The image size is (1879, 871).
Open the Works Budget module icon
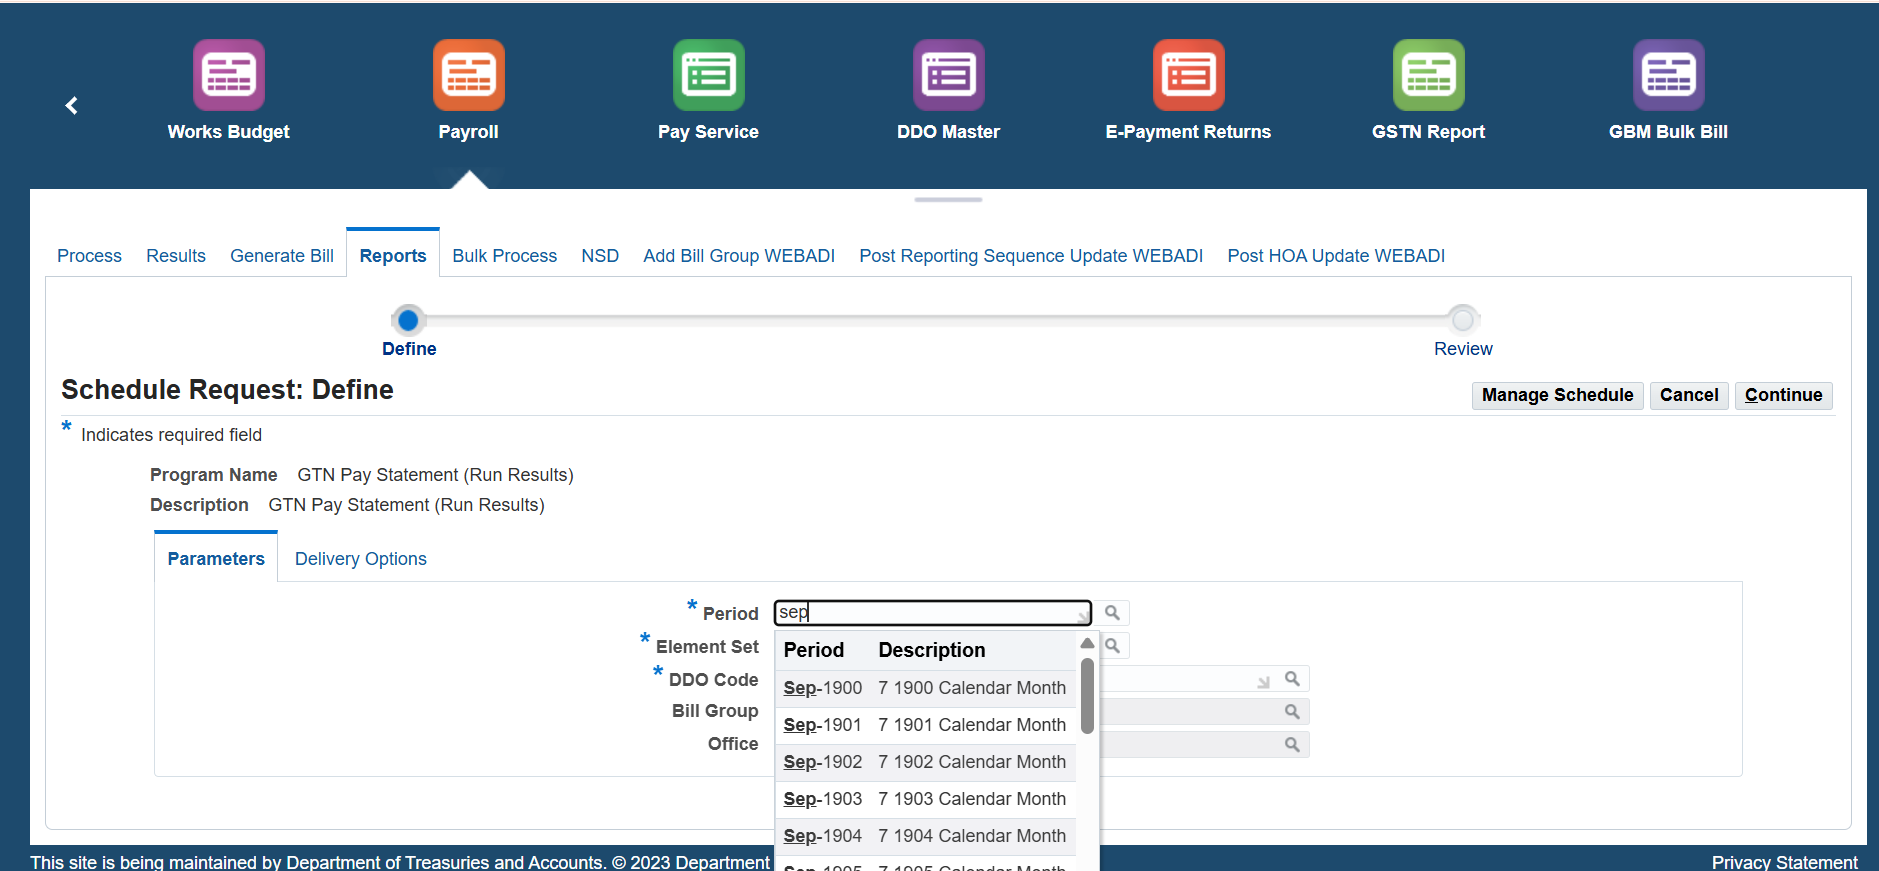click(229, 75)
